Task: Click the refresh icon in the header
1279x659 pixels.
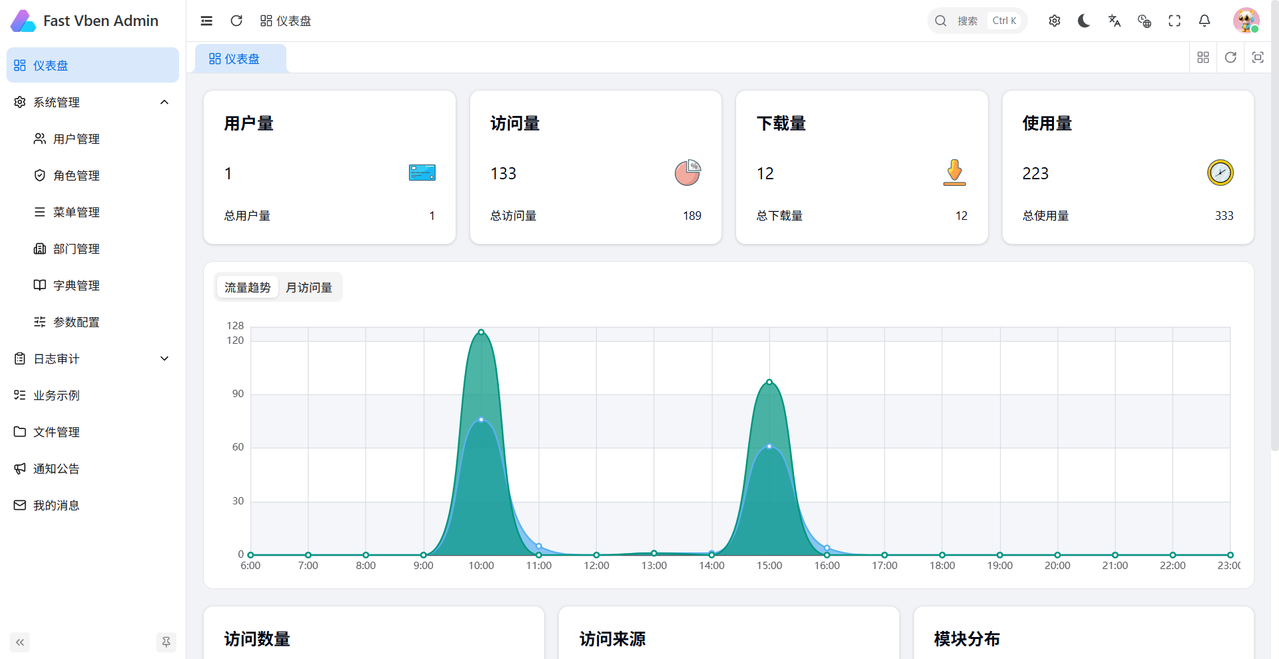Action: click(236, 20)
